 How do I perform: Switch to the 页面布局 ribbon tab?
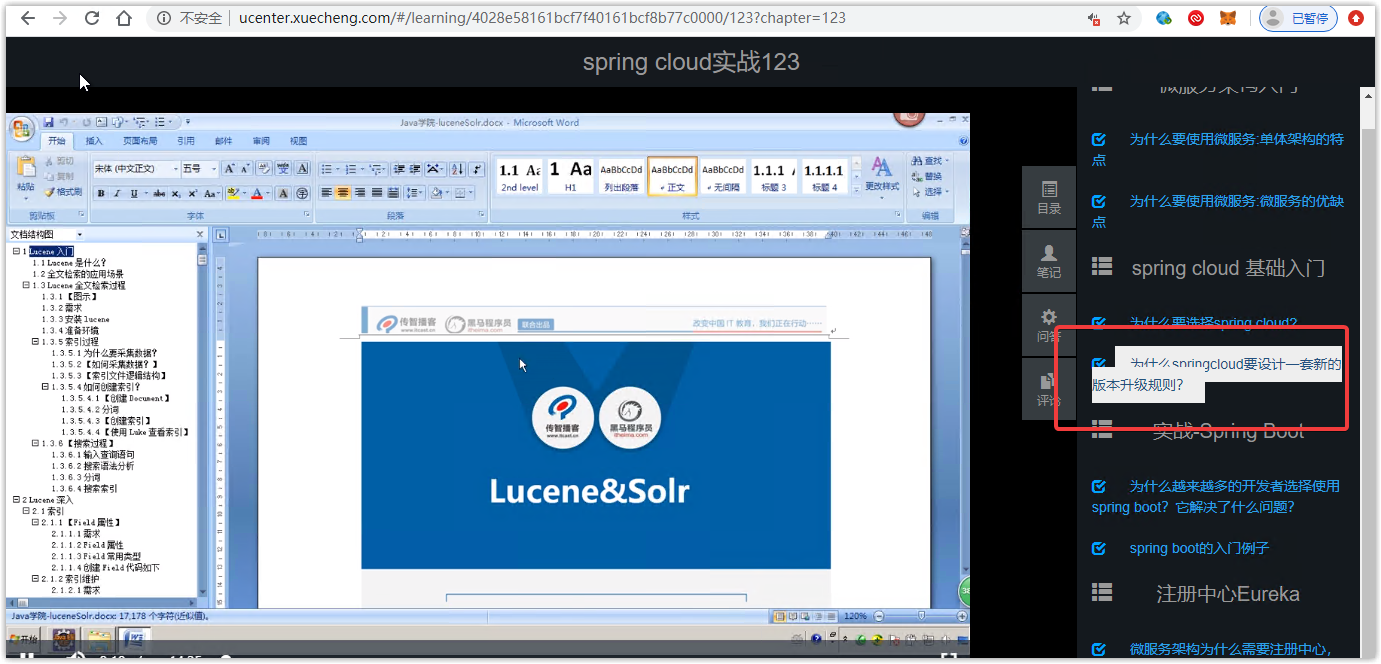(140, 141)
